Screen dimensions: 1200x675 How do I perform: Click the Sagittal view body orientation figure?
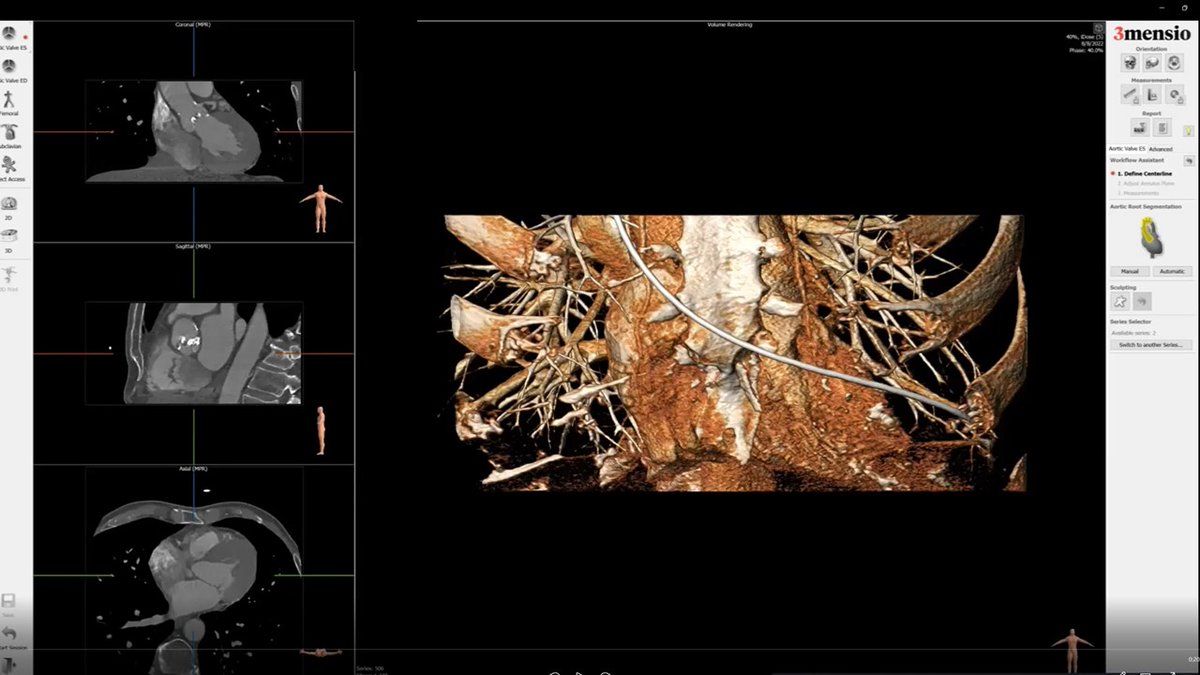tap(320, 430)
